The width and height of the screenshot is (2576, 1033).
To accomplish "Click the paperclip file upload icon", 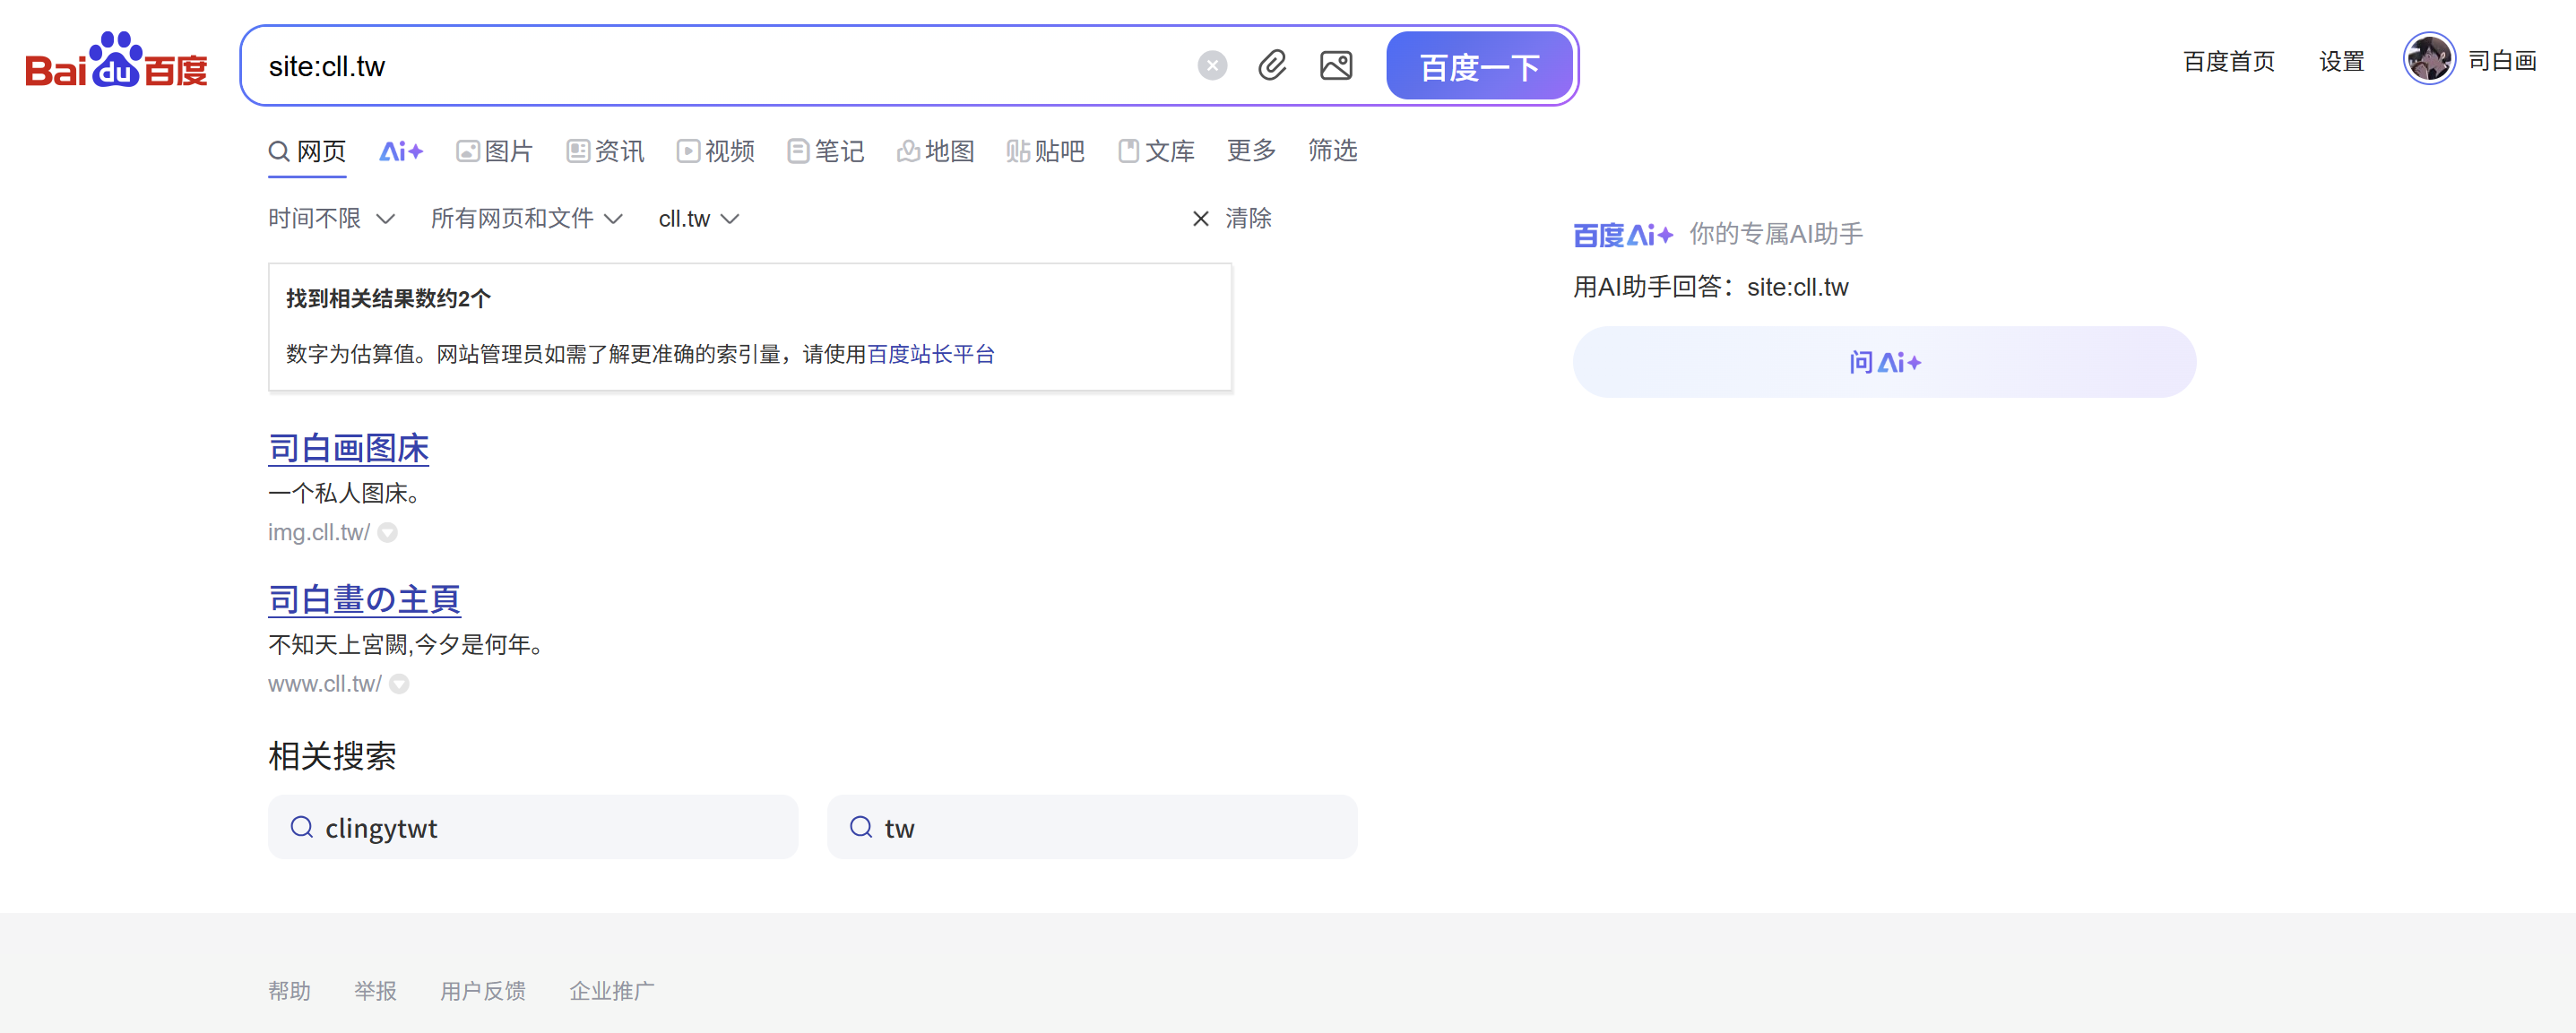I will click(1272, 66).
